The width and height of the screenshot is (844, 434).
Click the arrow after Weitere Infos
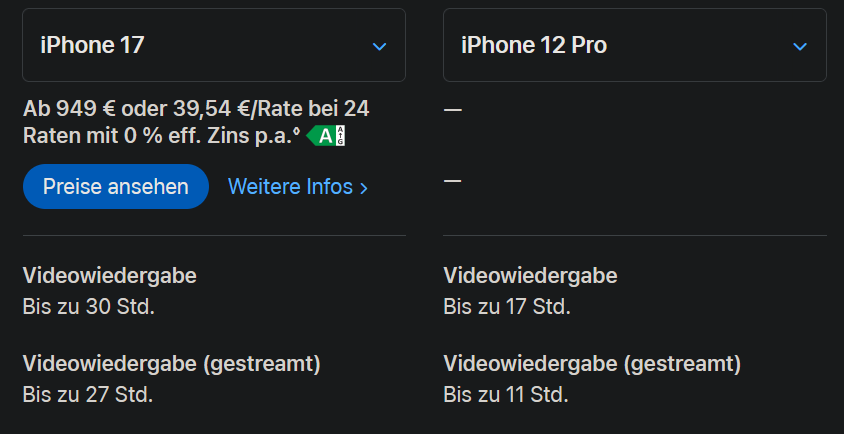click(364, 188)
